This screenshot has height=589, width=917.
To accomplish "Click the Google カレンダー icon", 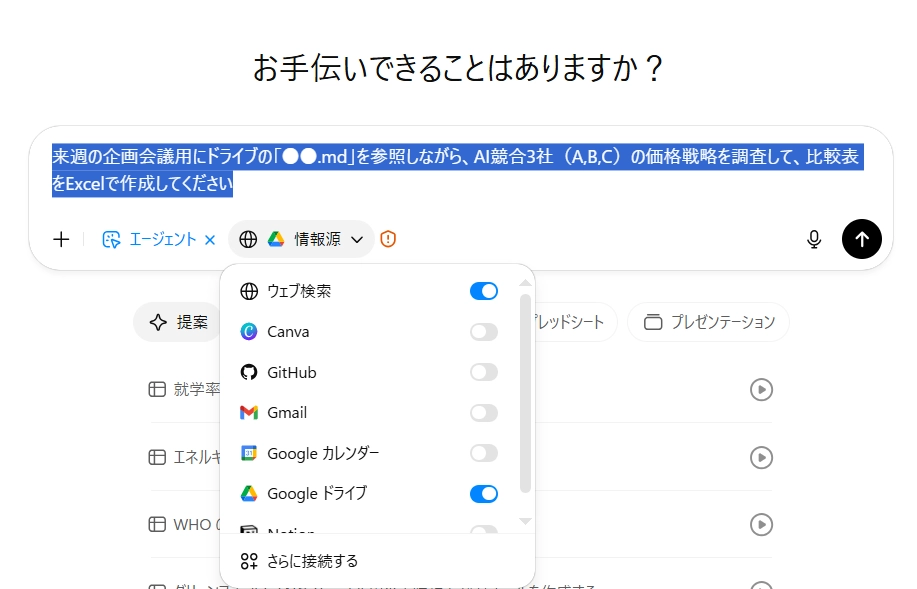I will pos(249,453).
